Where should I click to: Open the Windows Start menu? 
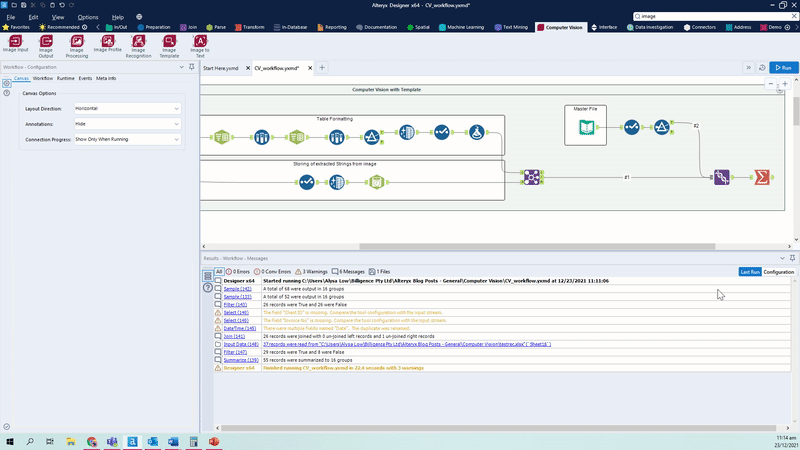[10, 441]
